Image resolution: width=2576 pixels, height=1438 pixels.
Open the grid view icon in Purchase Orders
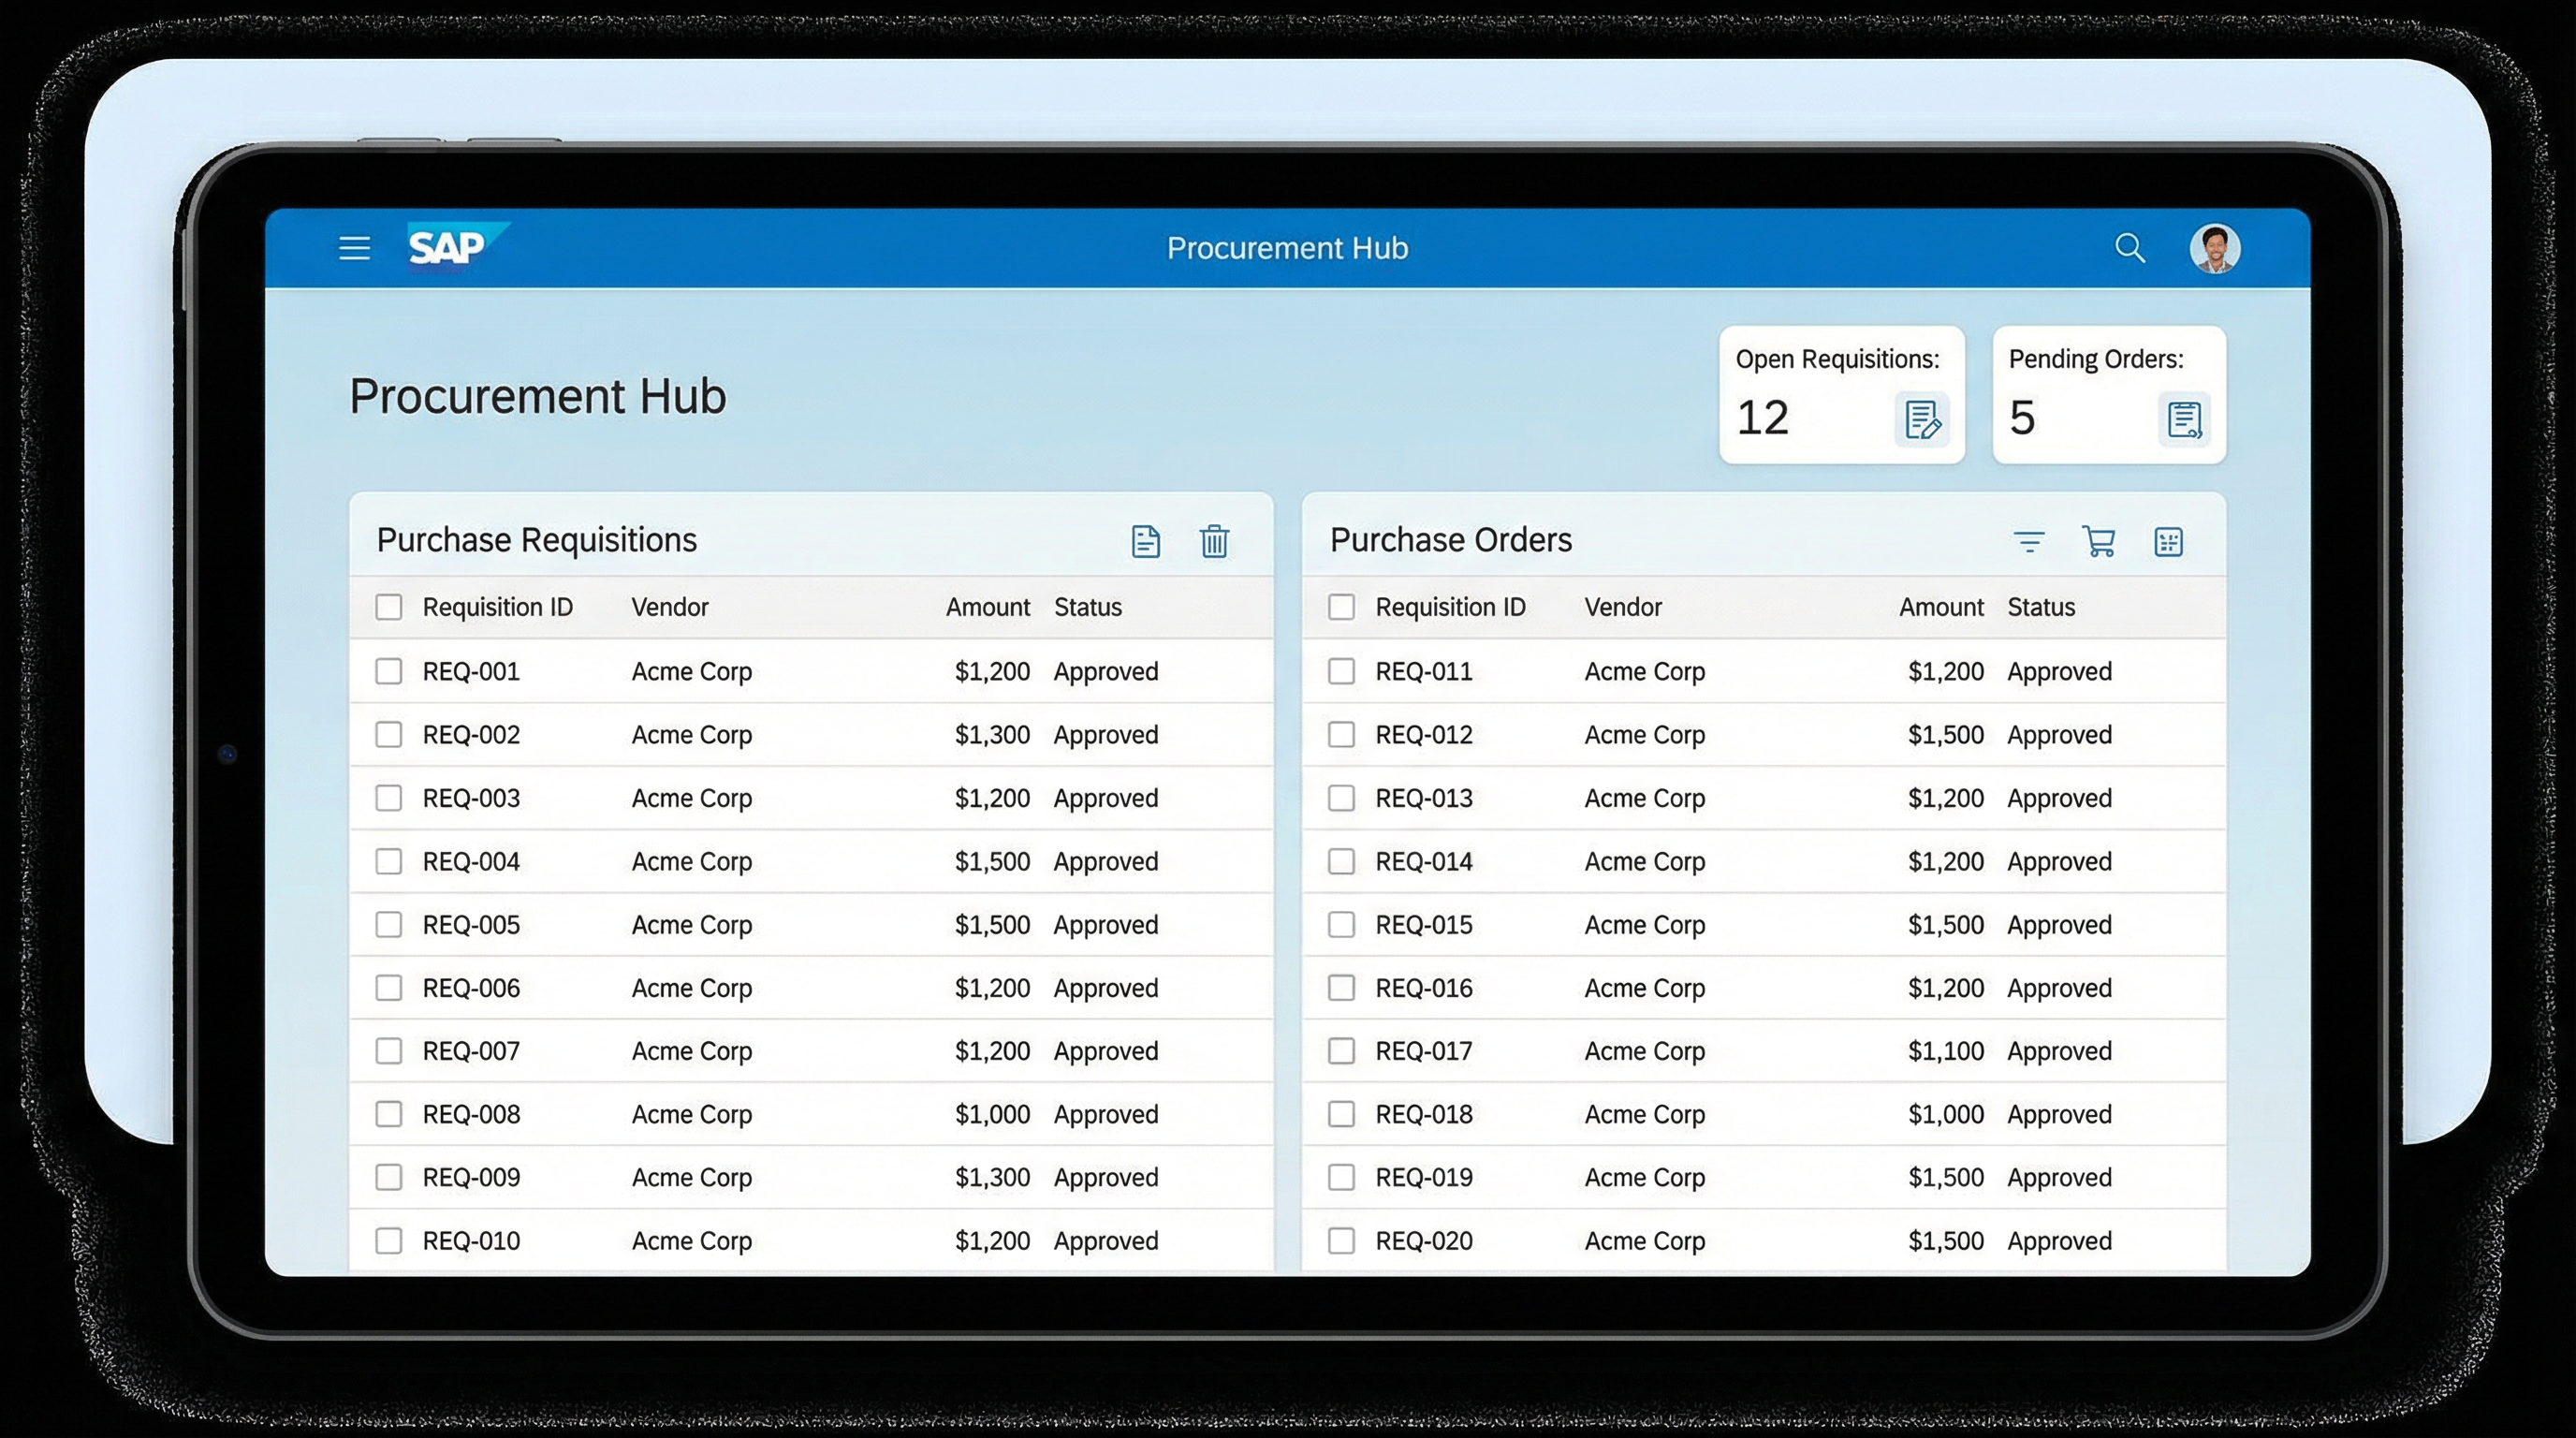[x=2169, y=541]
